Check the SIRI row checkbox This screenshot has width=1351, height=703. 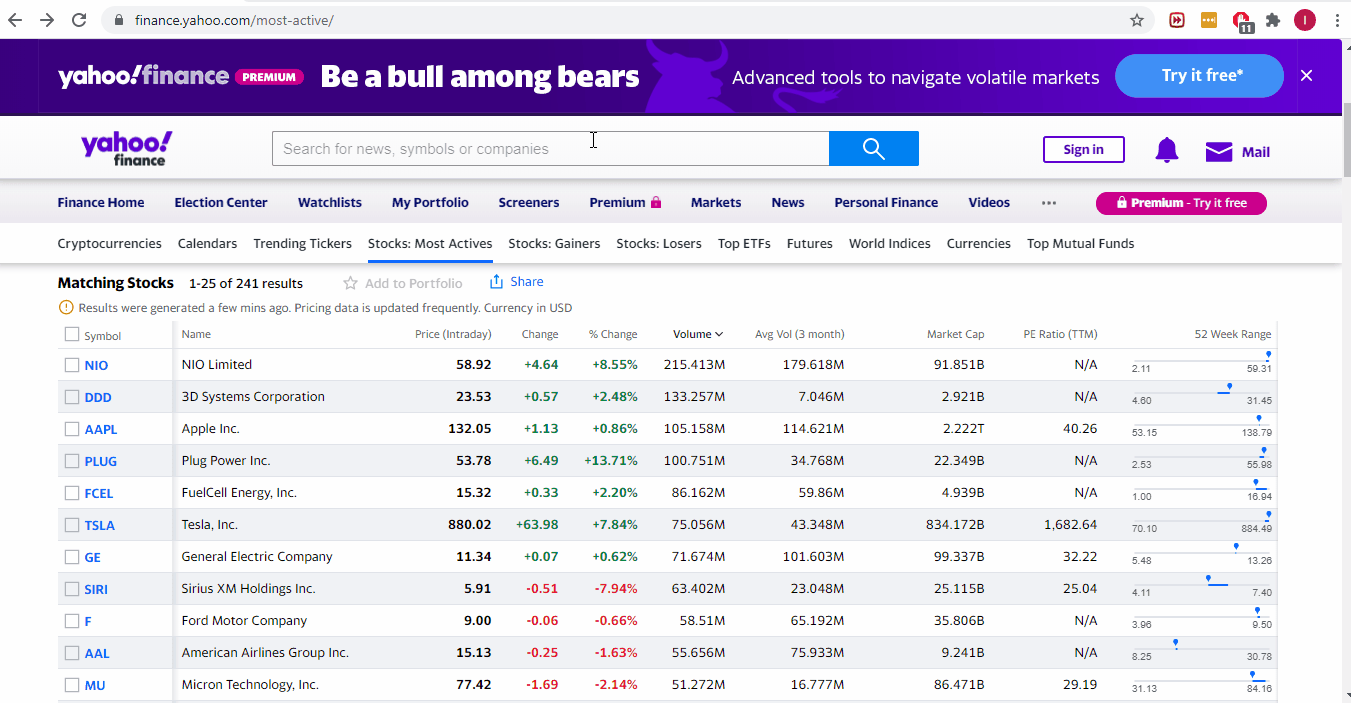(x=72, y=589)
